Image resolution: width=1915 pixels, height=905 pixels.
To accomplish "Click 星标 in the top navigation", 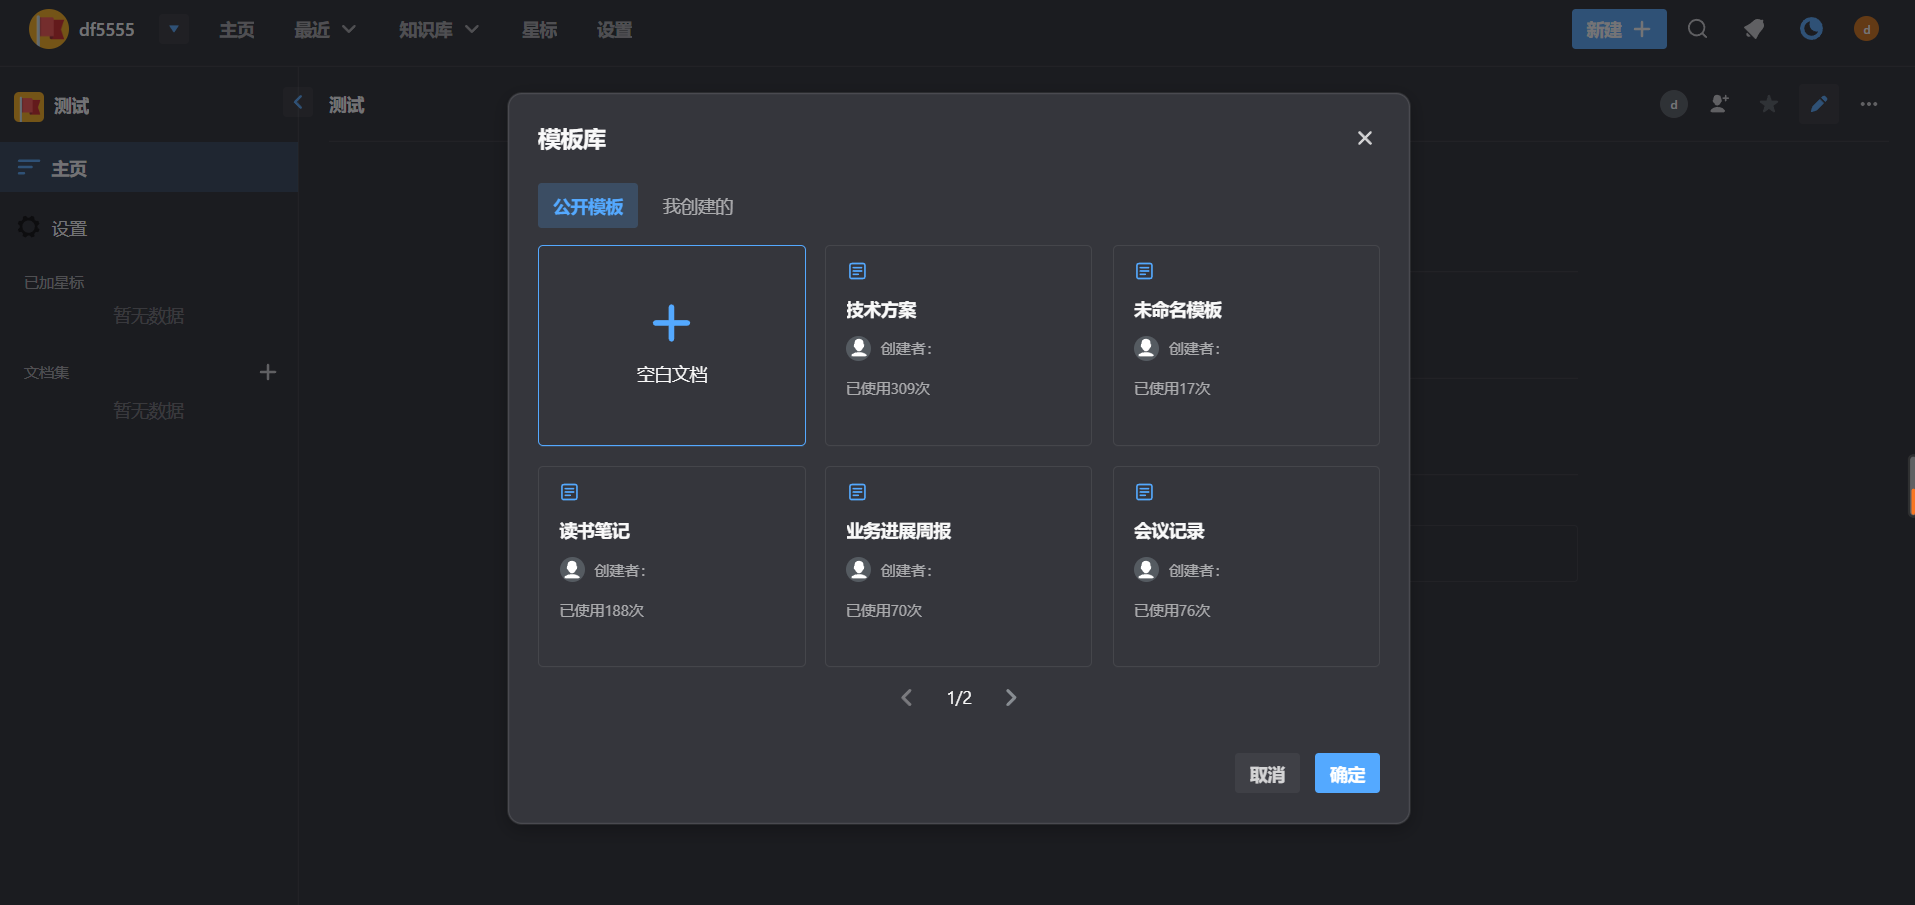I will point(539,29).
